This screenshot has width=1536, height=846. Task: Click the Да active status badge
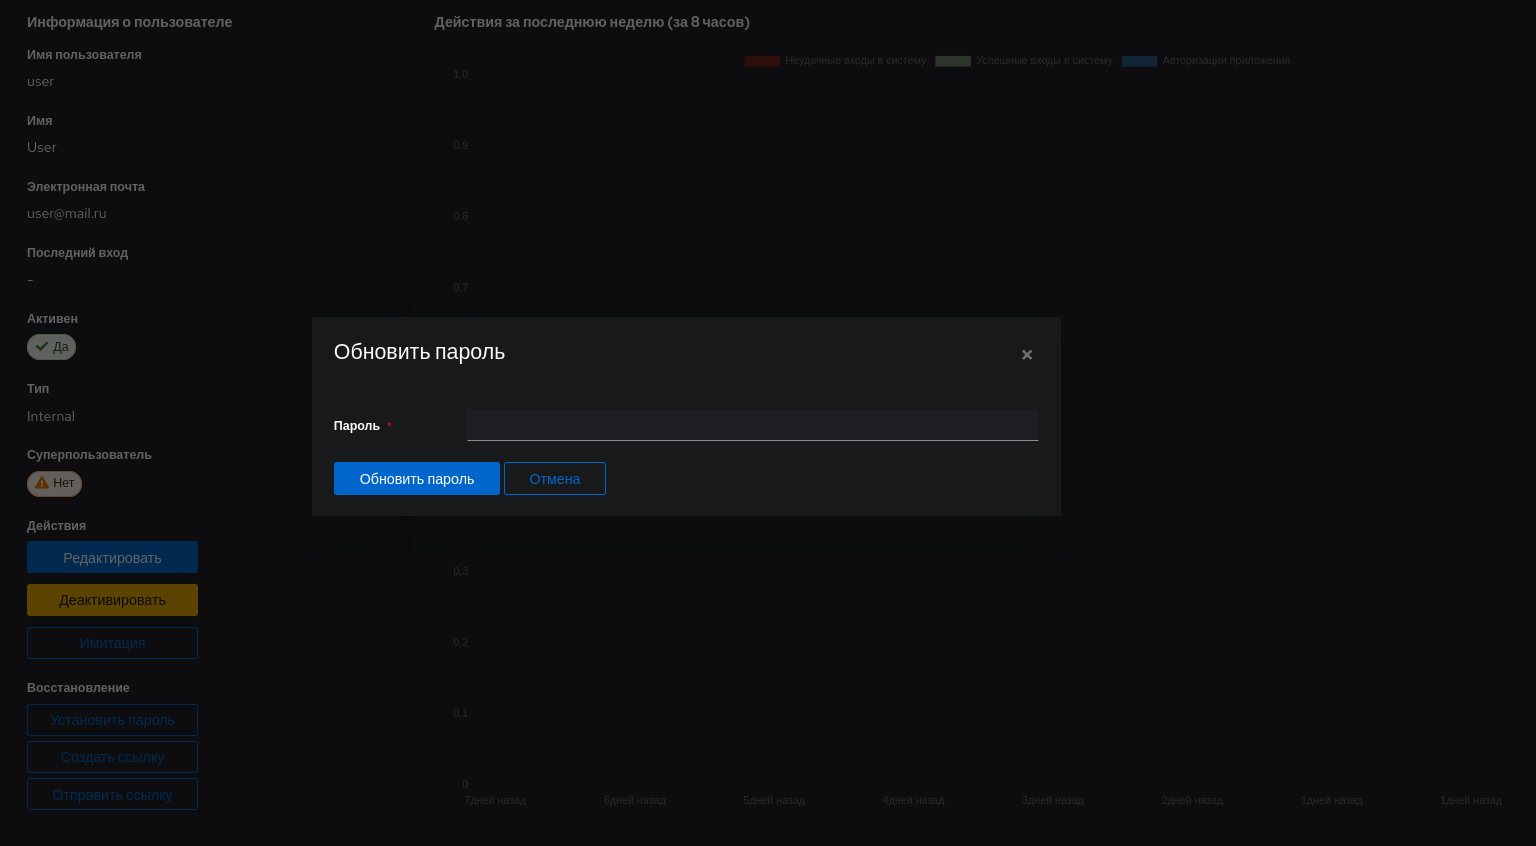pyautogui.click(x=51, y=347)
